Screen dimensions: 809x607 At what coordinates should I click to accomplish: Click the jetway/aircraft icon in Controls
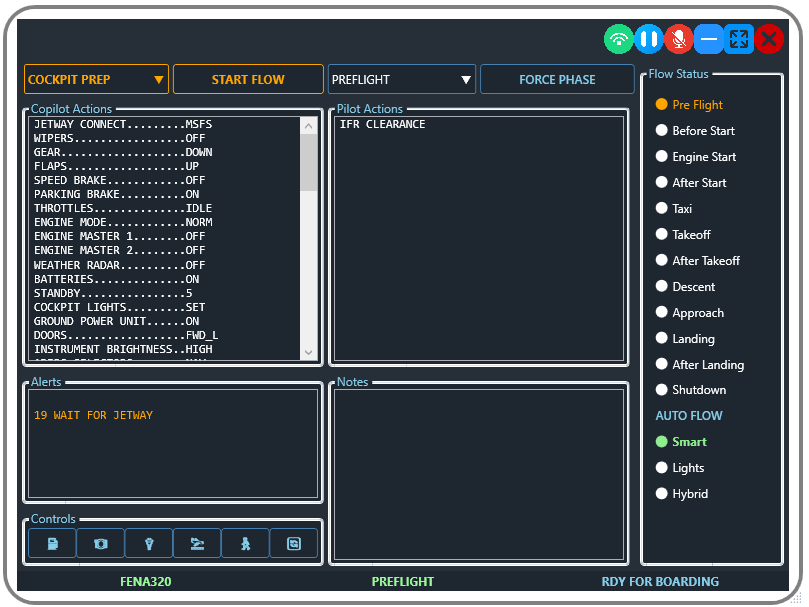197,543
